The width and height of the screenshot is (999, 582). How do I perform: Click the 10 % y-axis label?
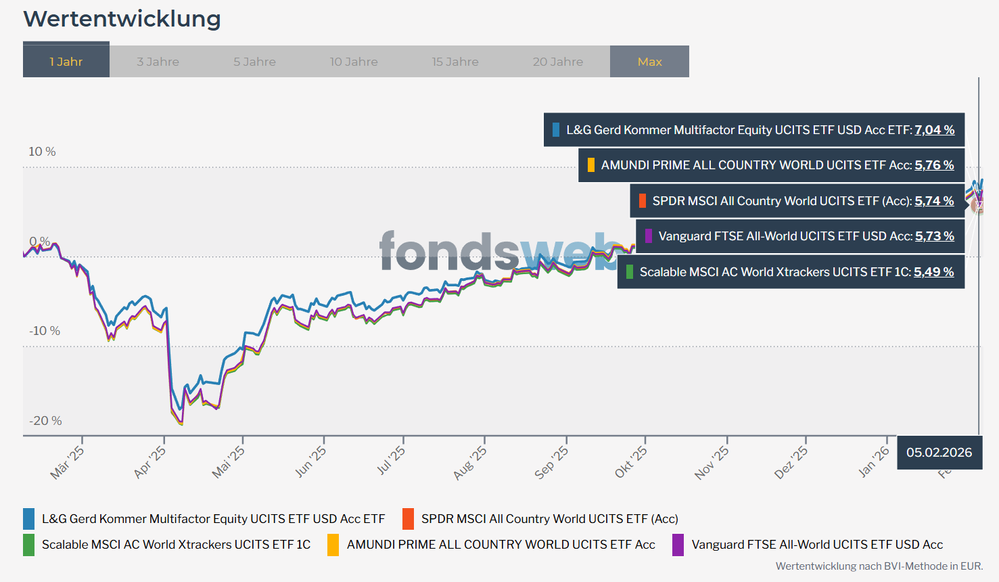click(x=42, y=152)
